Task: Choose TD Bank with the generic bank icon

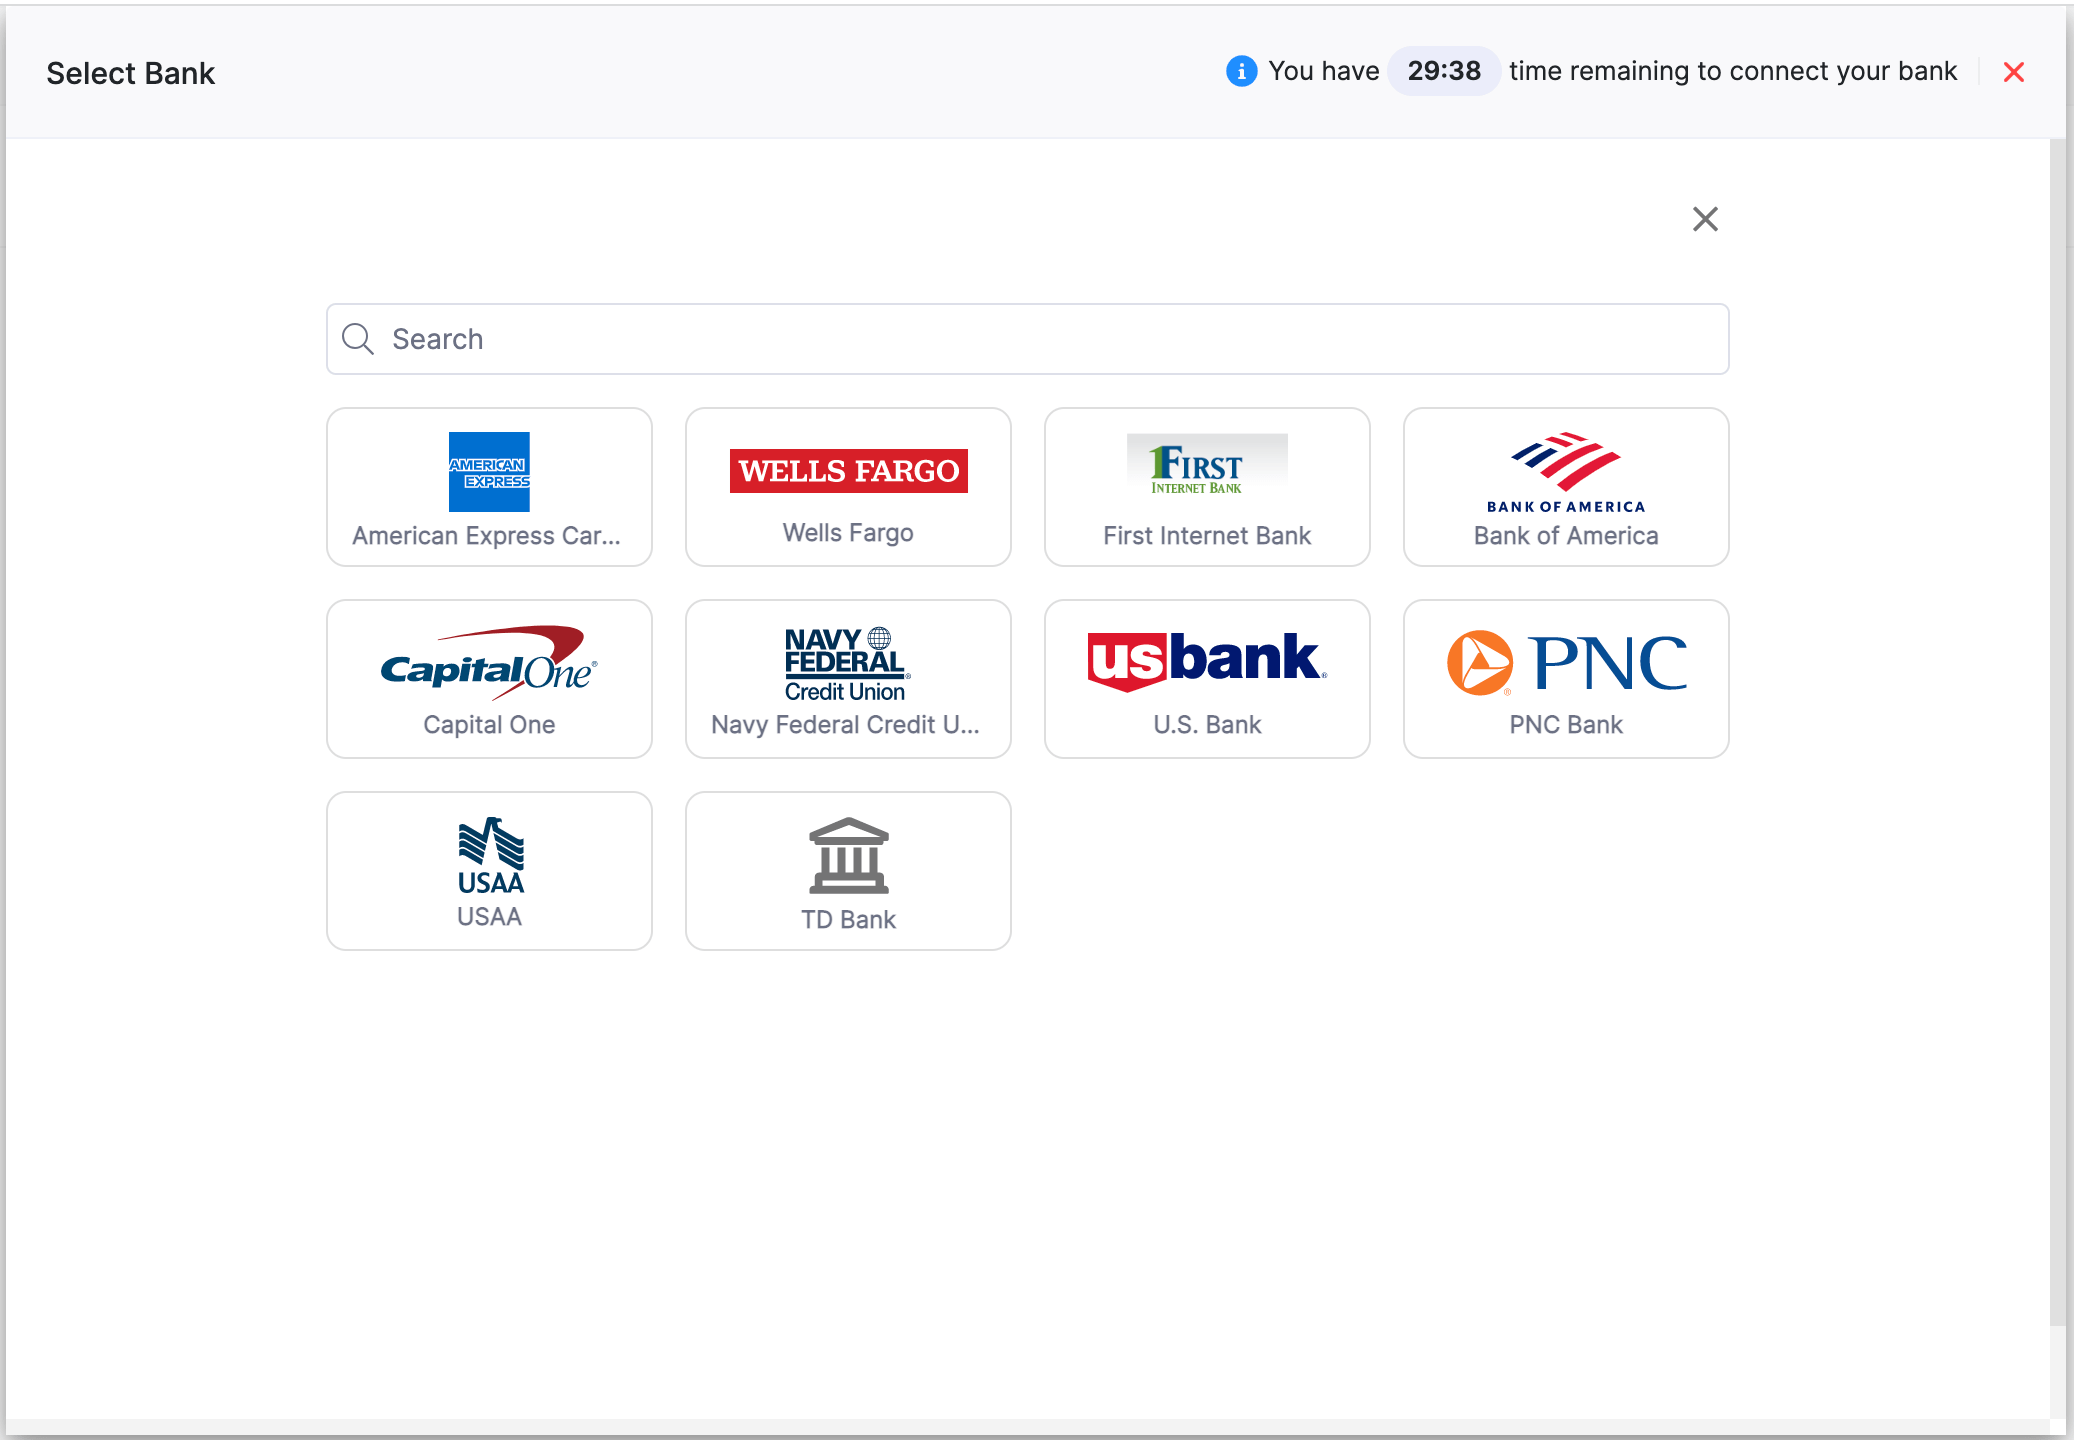Action: tap(848, 870)
